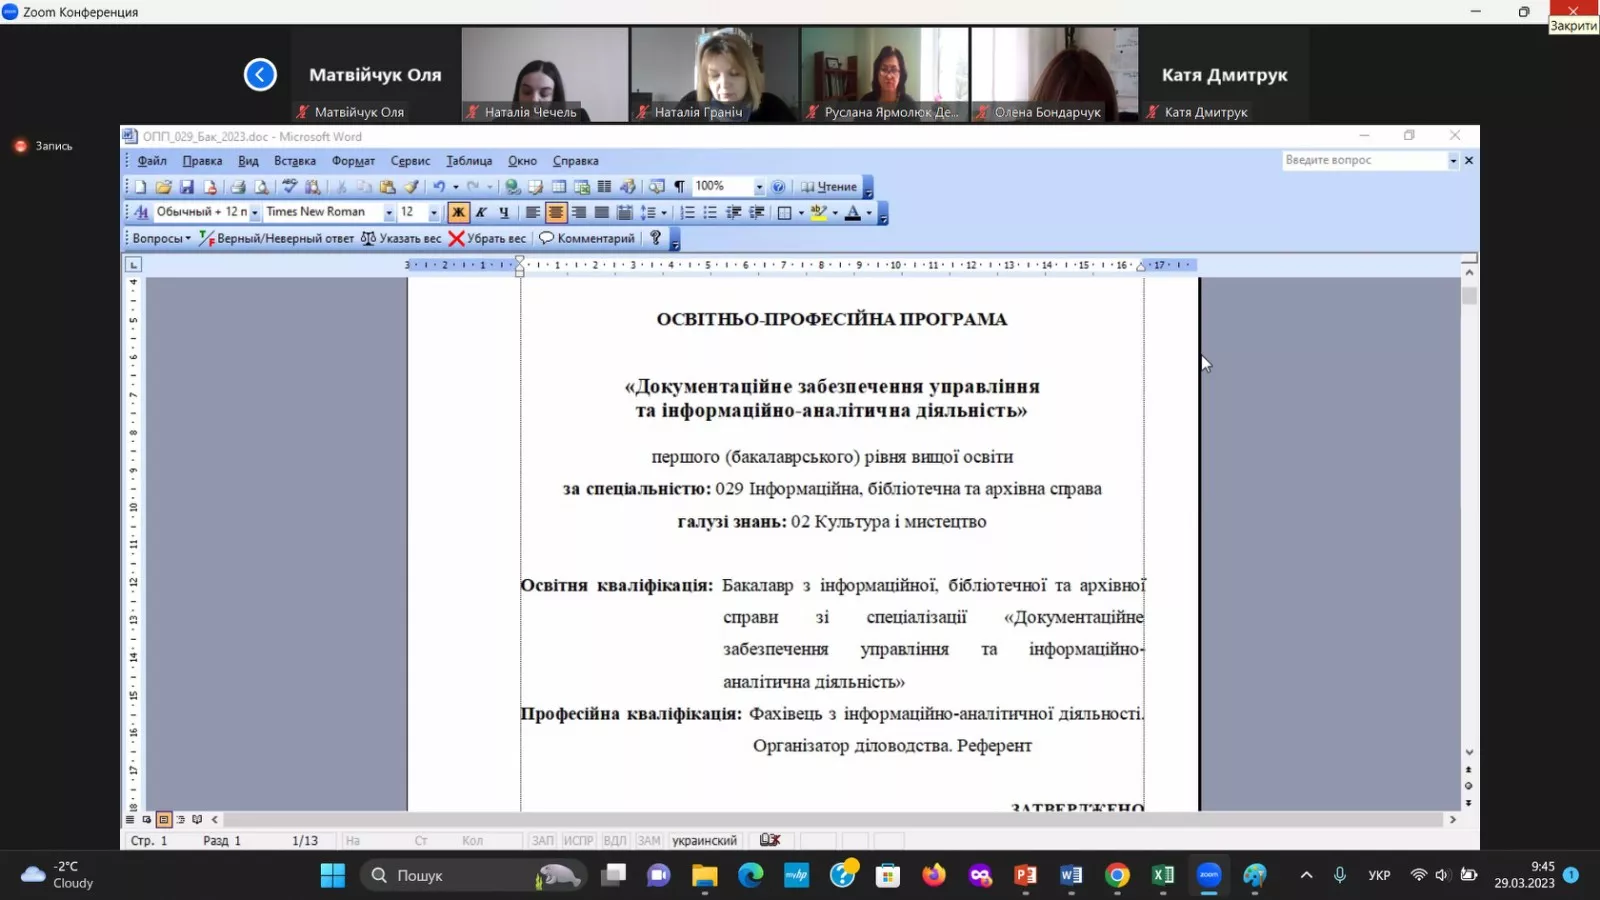
Task: Click the Save document icon
Action: pyautogui.click(x=186, y=187)
